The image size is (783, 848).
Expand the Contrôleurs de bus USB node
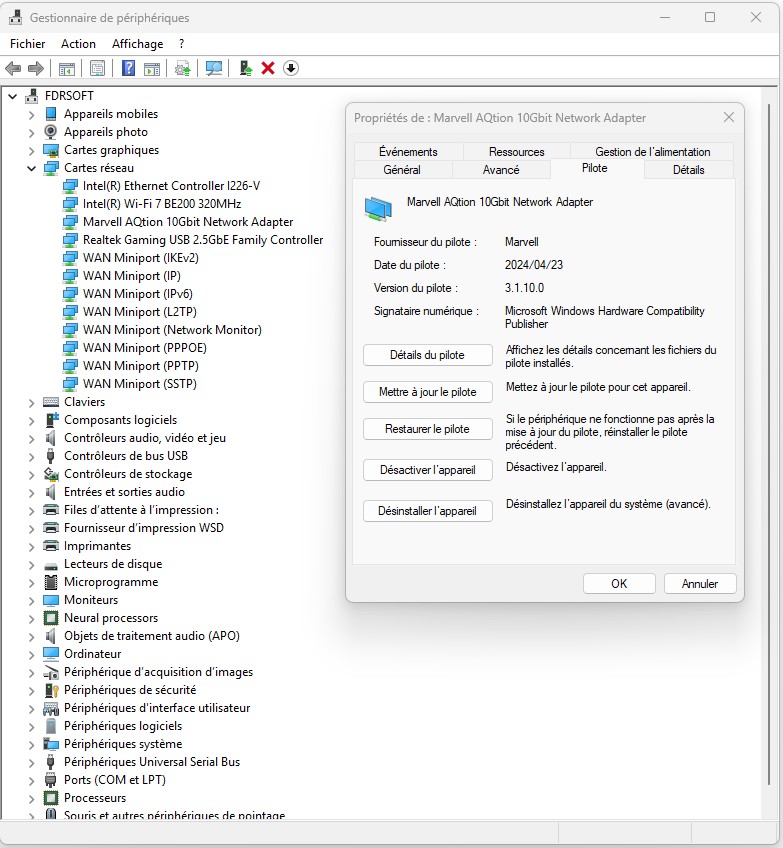coord(31,456)
